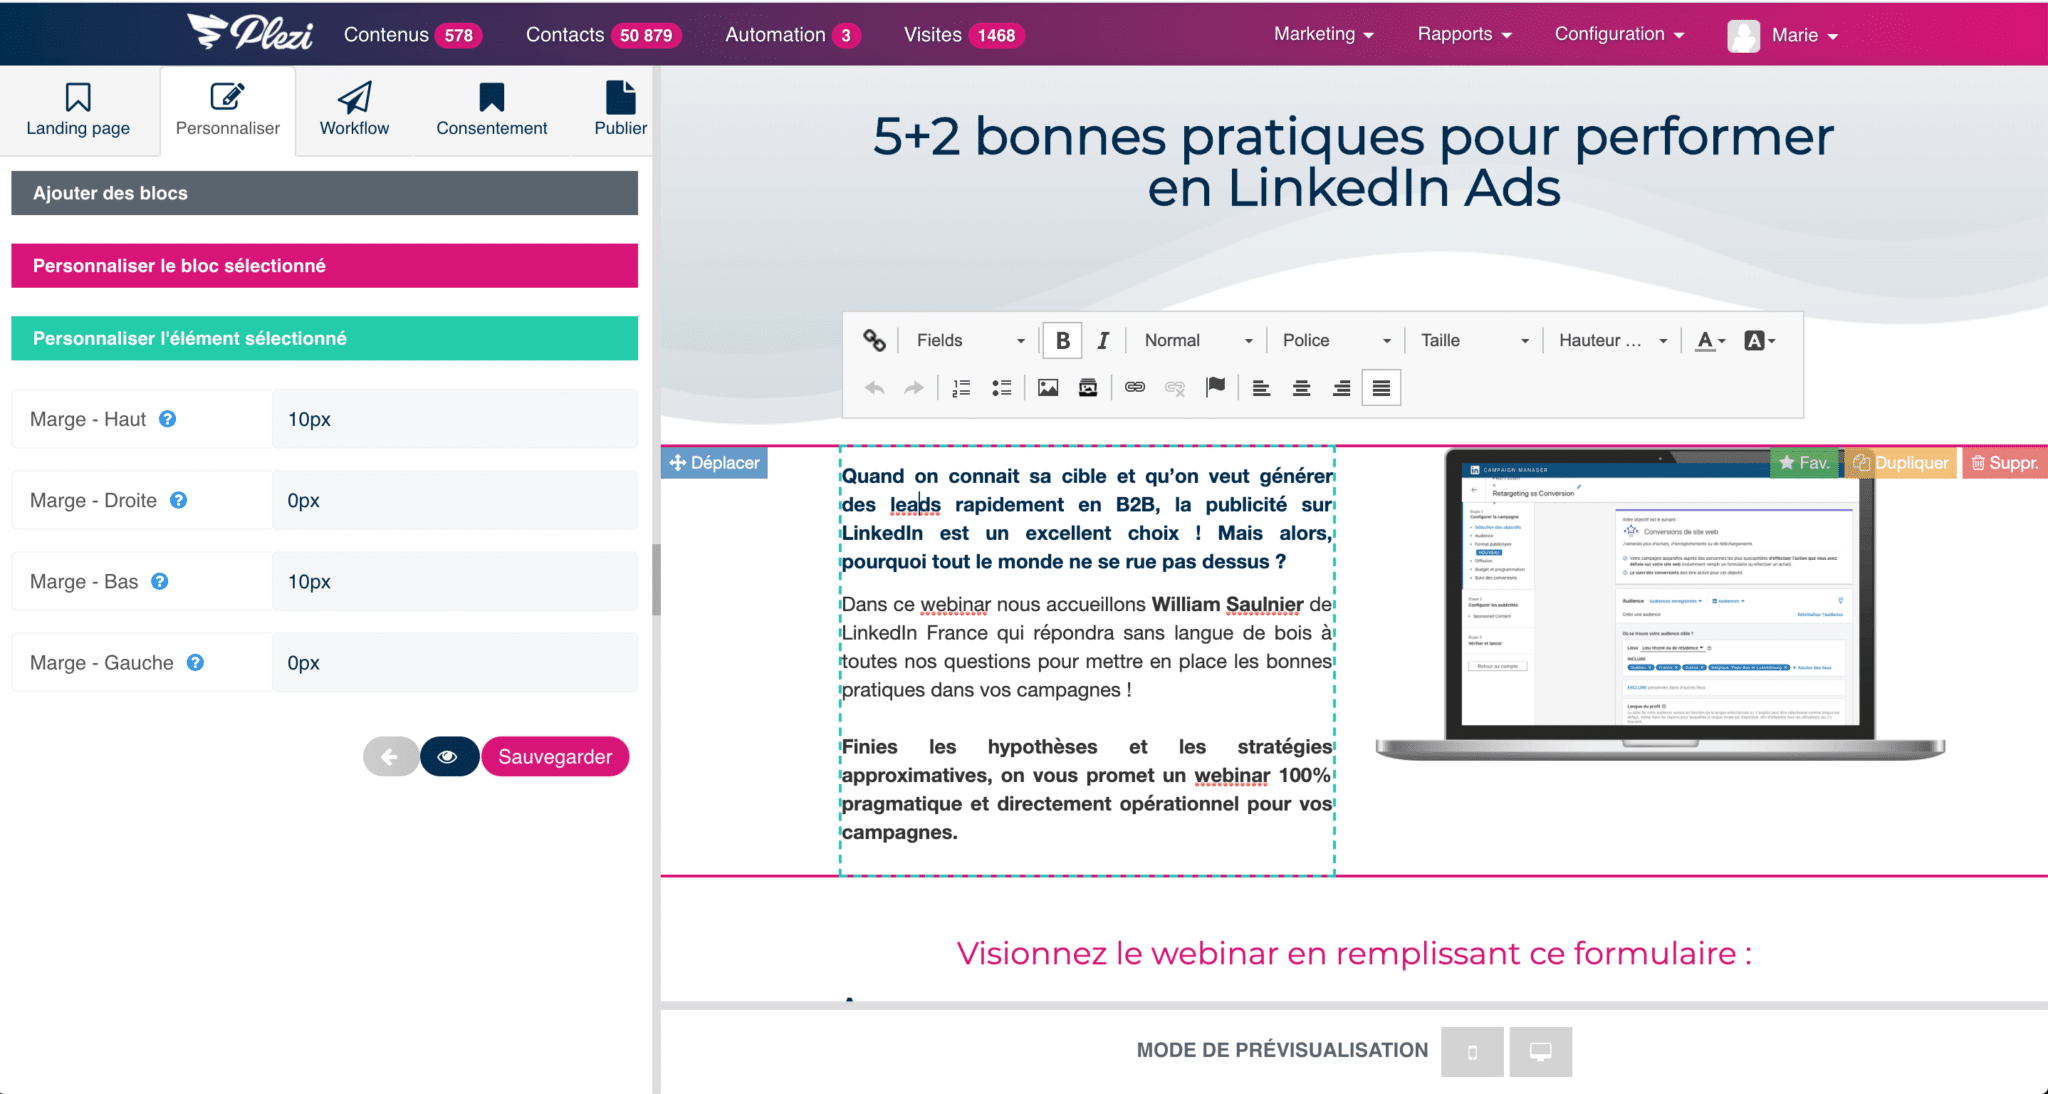Expand the Ajouter des blocs section
This screenshot has height=1094, width=2048.
pos(324,193)
